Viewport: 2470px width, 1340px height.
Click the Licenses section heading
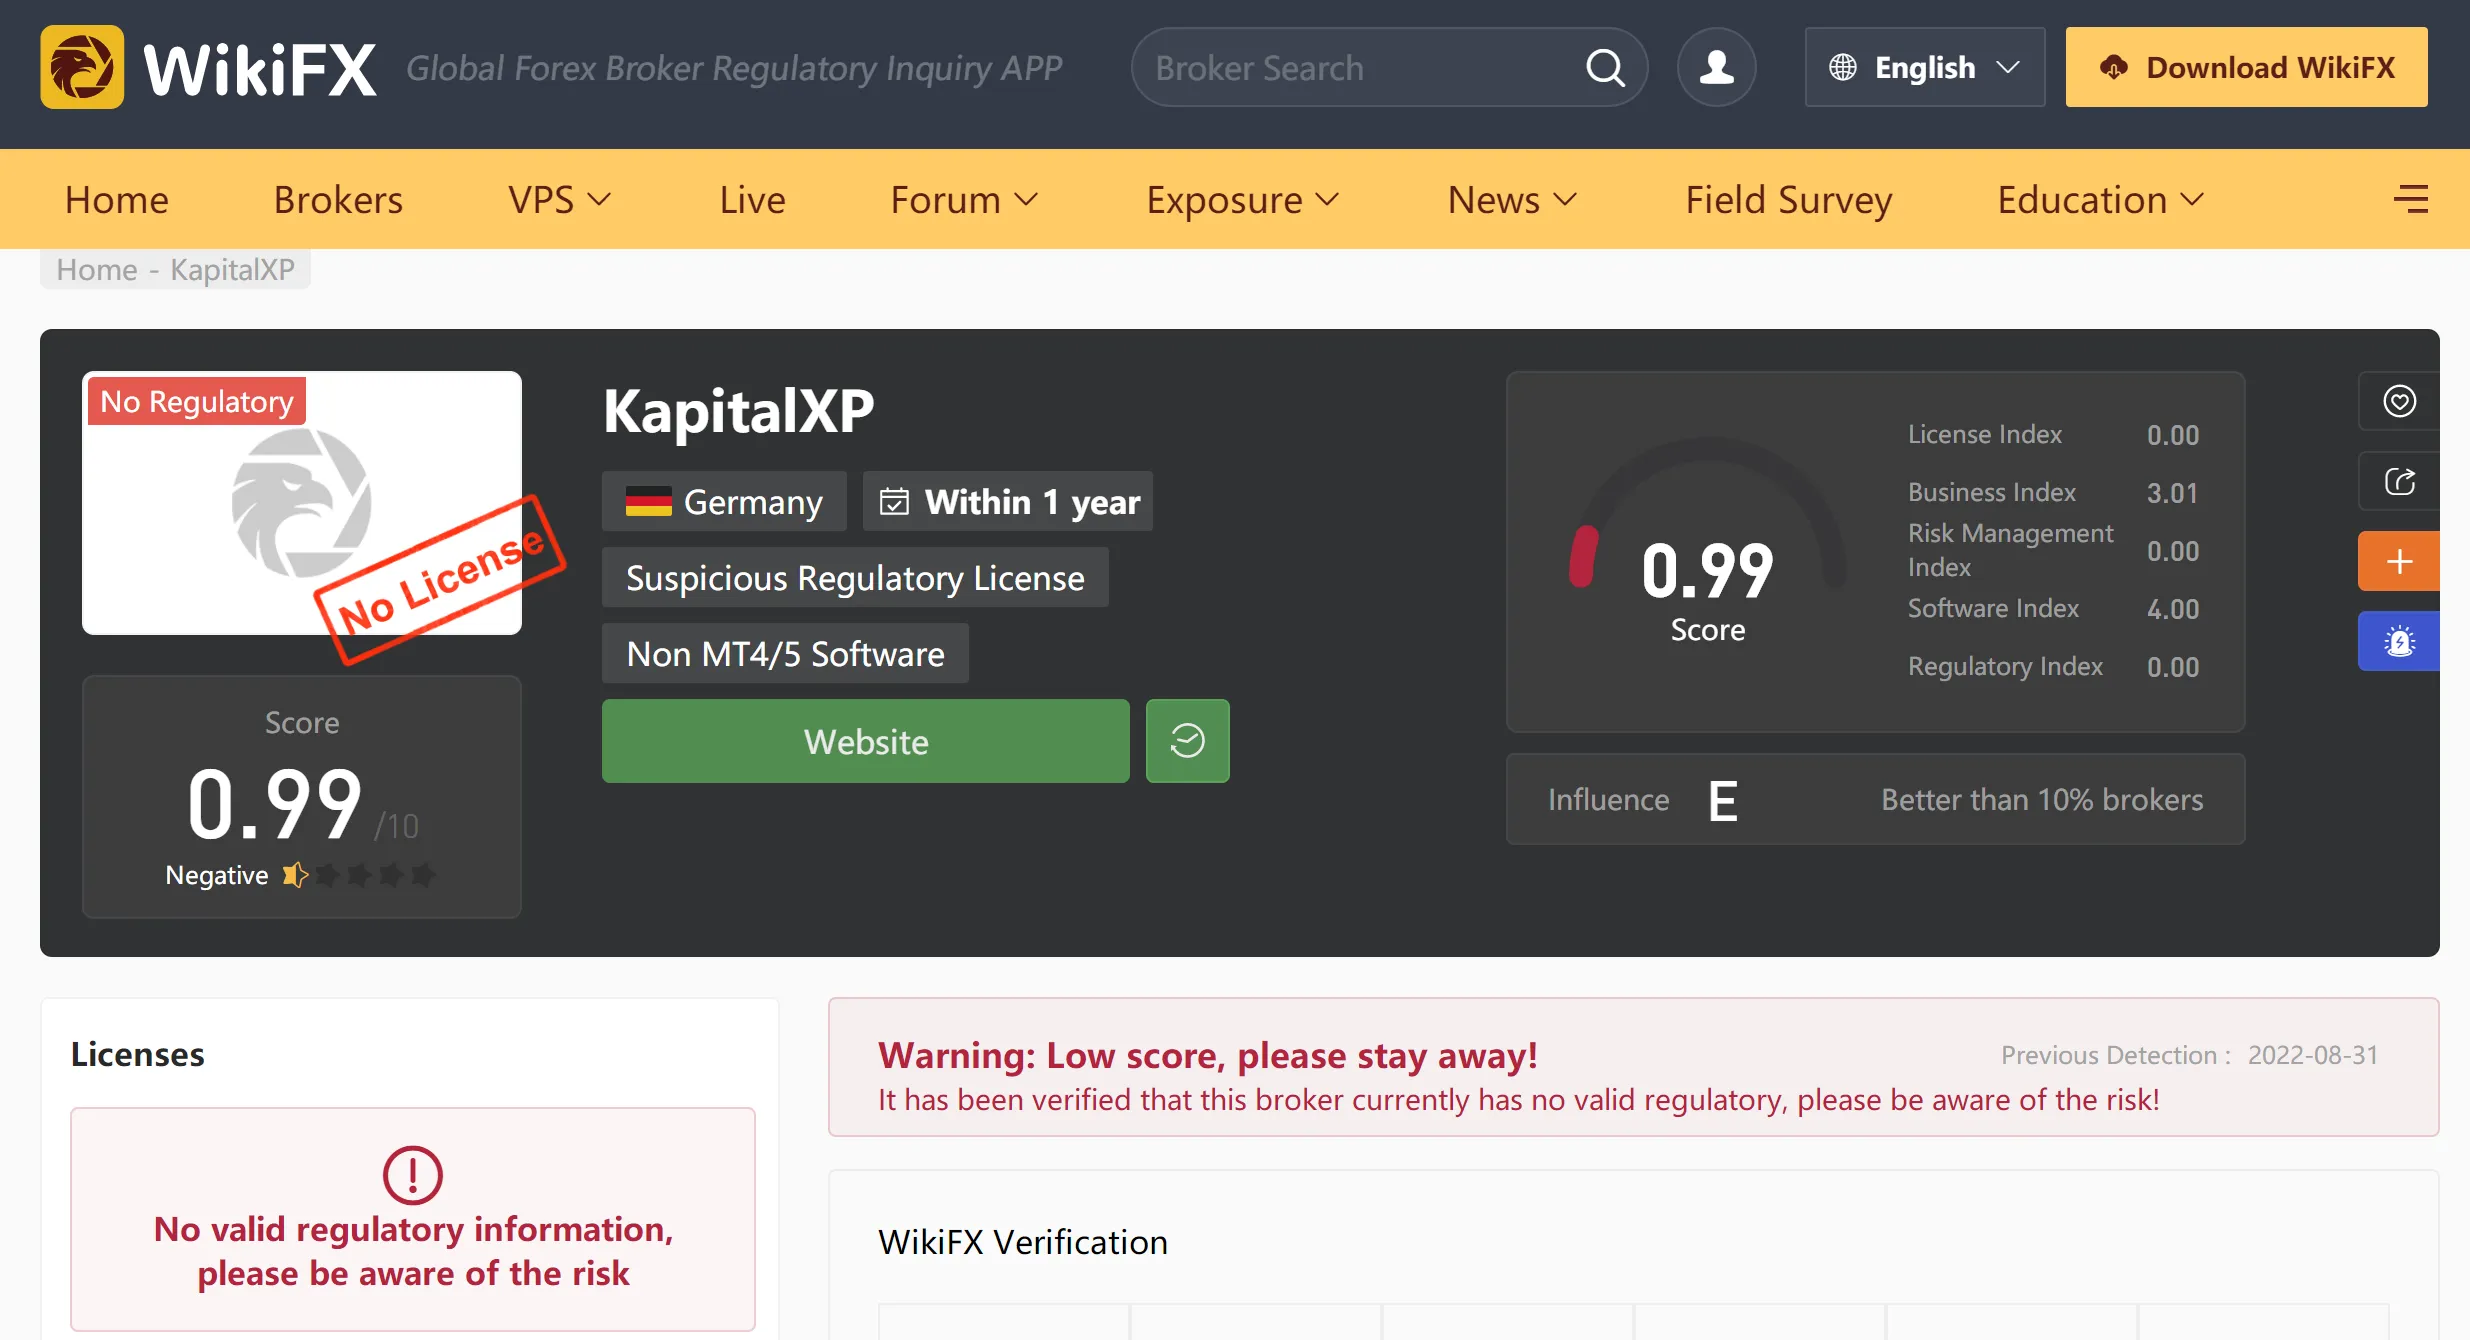[x=138, y=1054]
